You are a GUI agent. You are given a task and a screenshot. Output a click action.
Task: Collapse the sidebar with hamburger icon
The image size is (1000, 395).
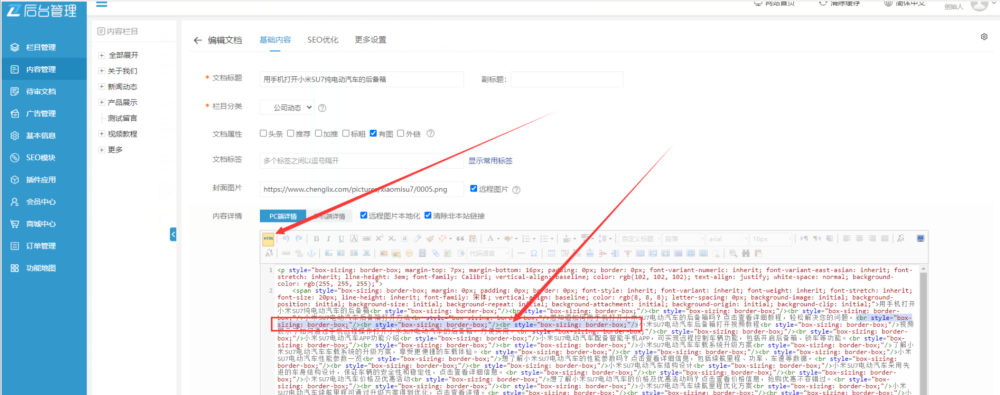(101, 4)
